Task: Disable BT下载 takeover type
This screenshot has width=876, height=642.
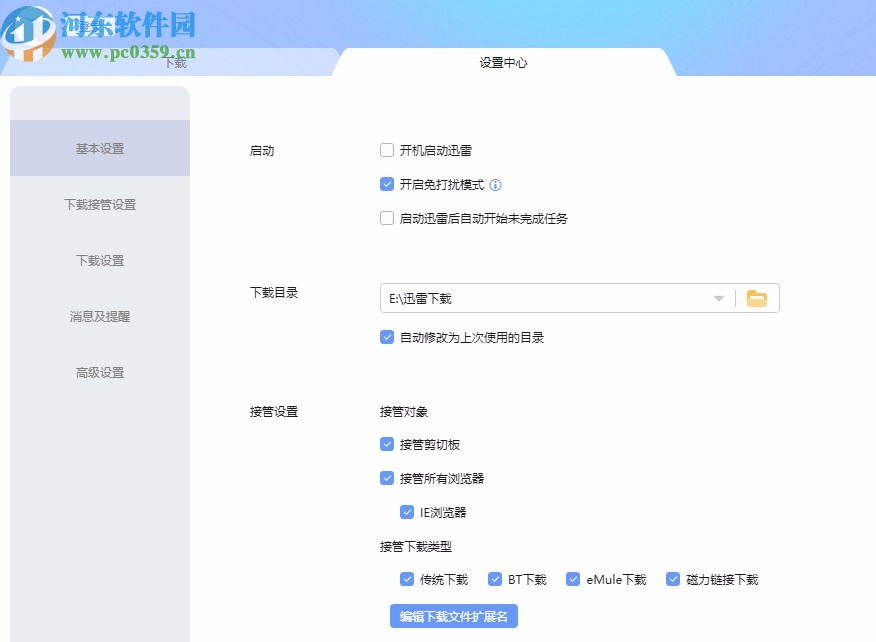Action: pyautogui.click(x=494, y=578)
